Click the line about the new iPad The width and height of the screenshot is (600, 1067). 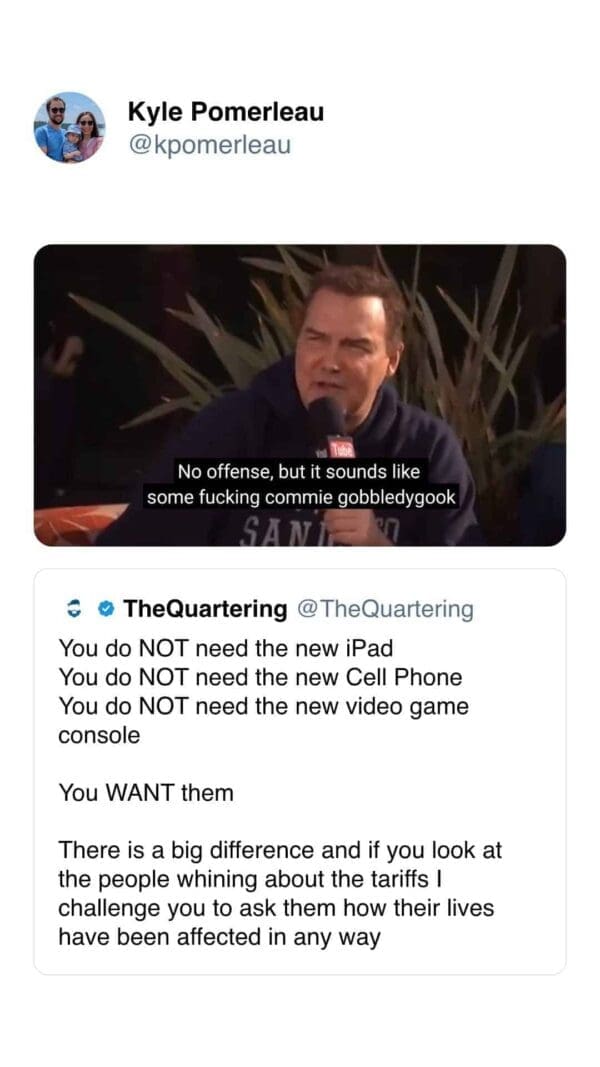pyautogui.click(x=226, y=648)
